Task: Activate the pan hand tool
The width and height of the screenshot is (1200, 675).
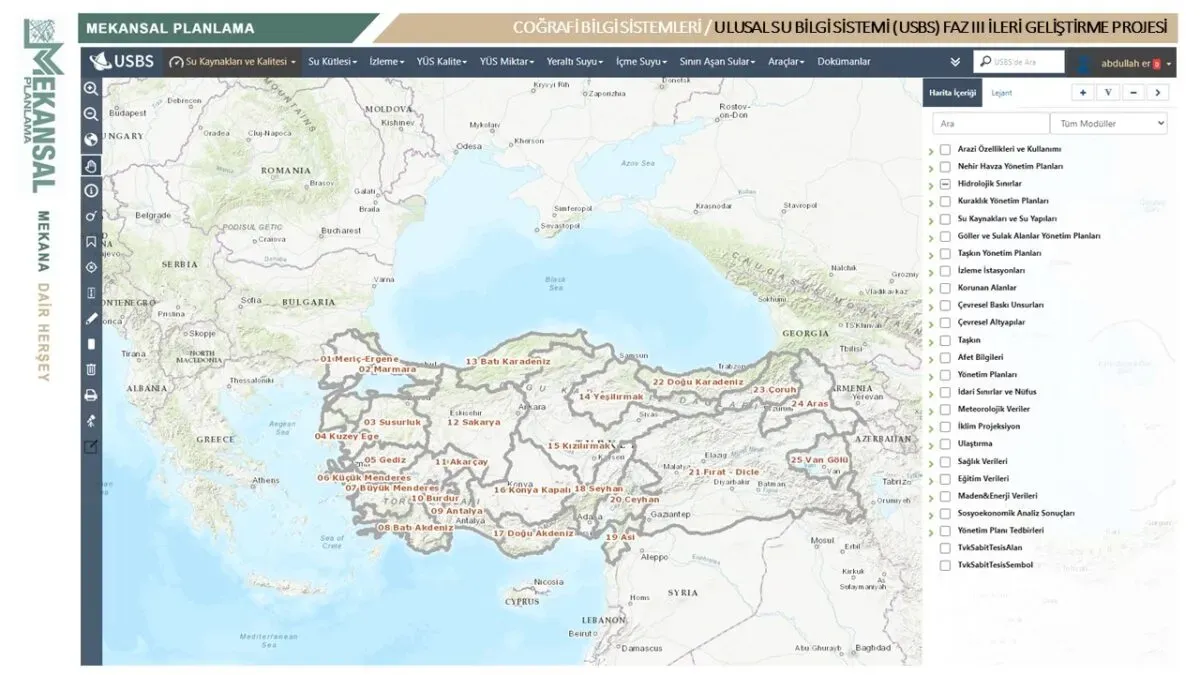Action: 91,165
